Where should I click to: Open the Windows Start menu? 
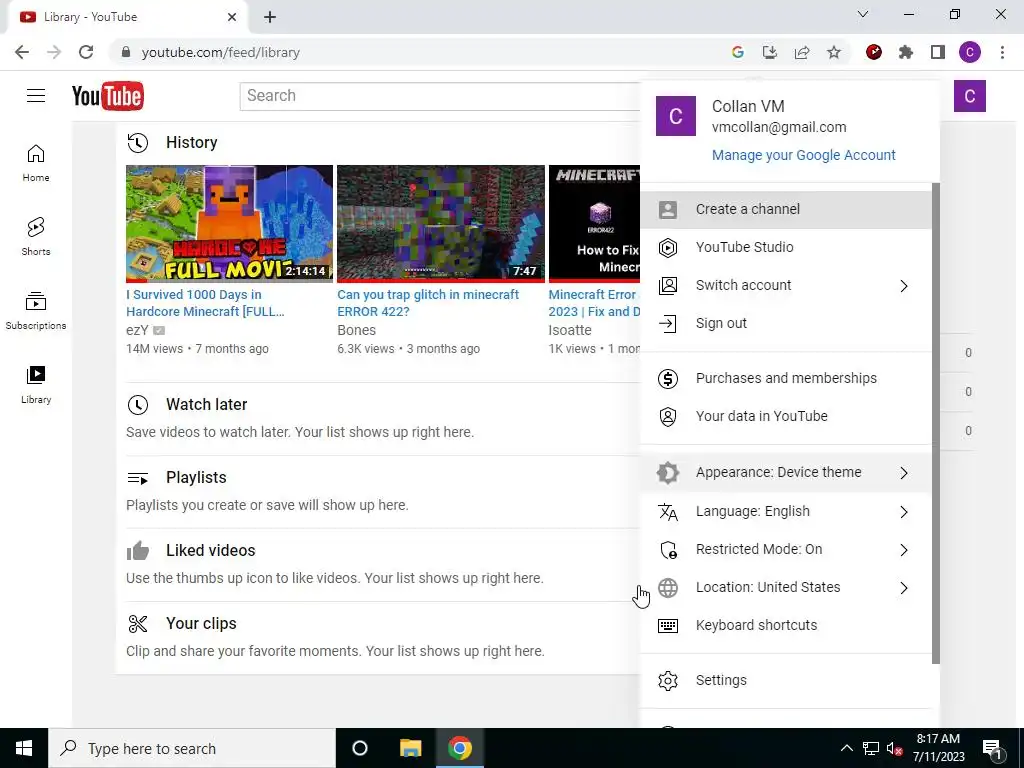(x=24, y=748)
